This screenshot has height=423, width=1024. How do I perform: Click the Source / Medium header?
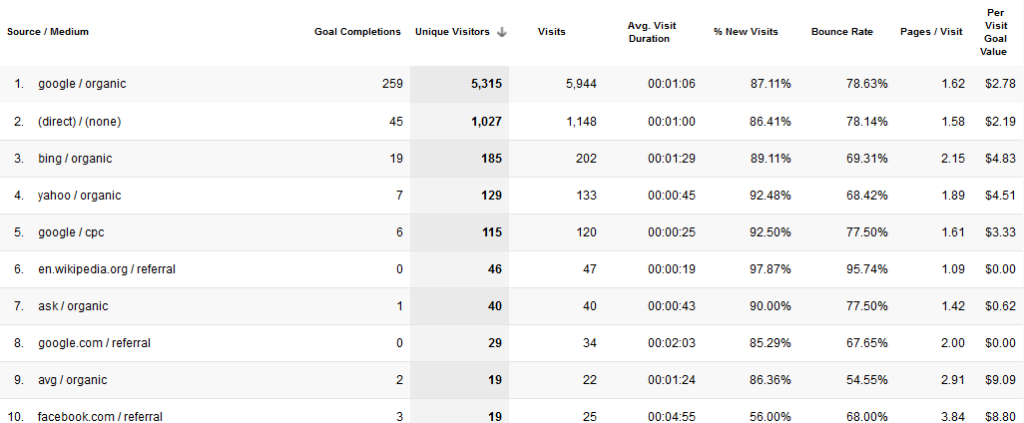tap(48, 32)
